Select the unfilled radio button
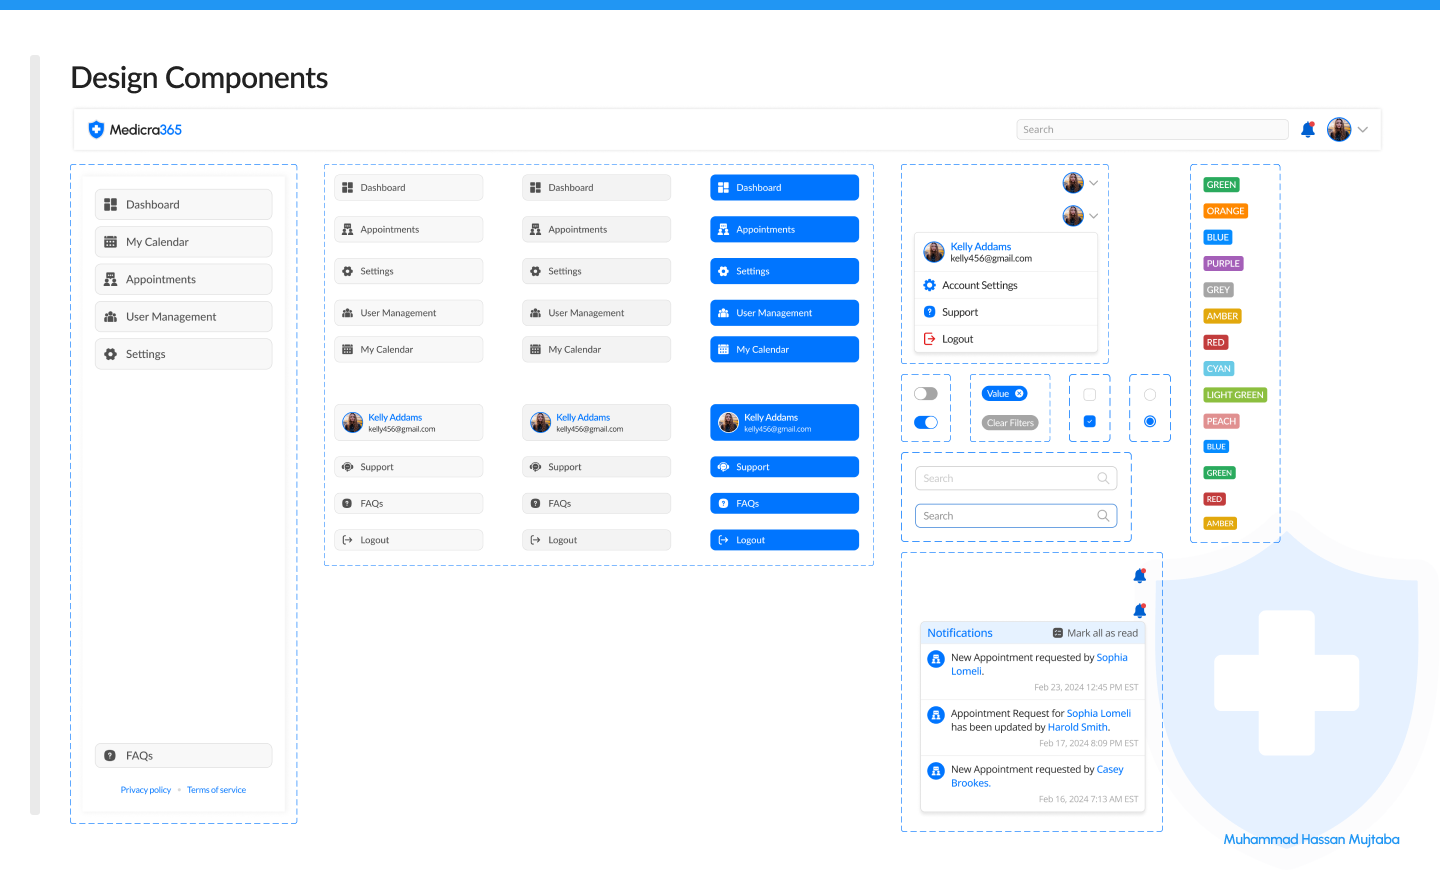The image size is (1440, 870). point(1149,393)
